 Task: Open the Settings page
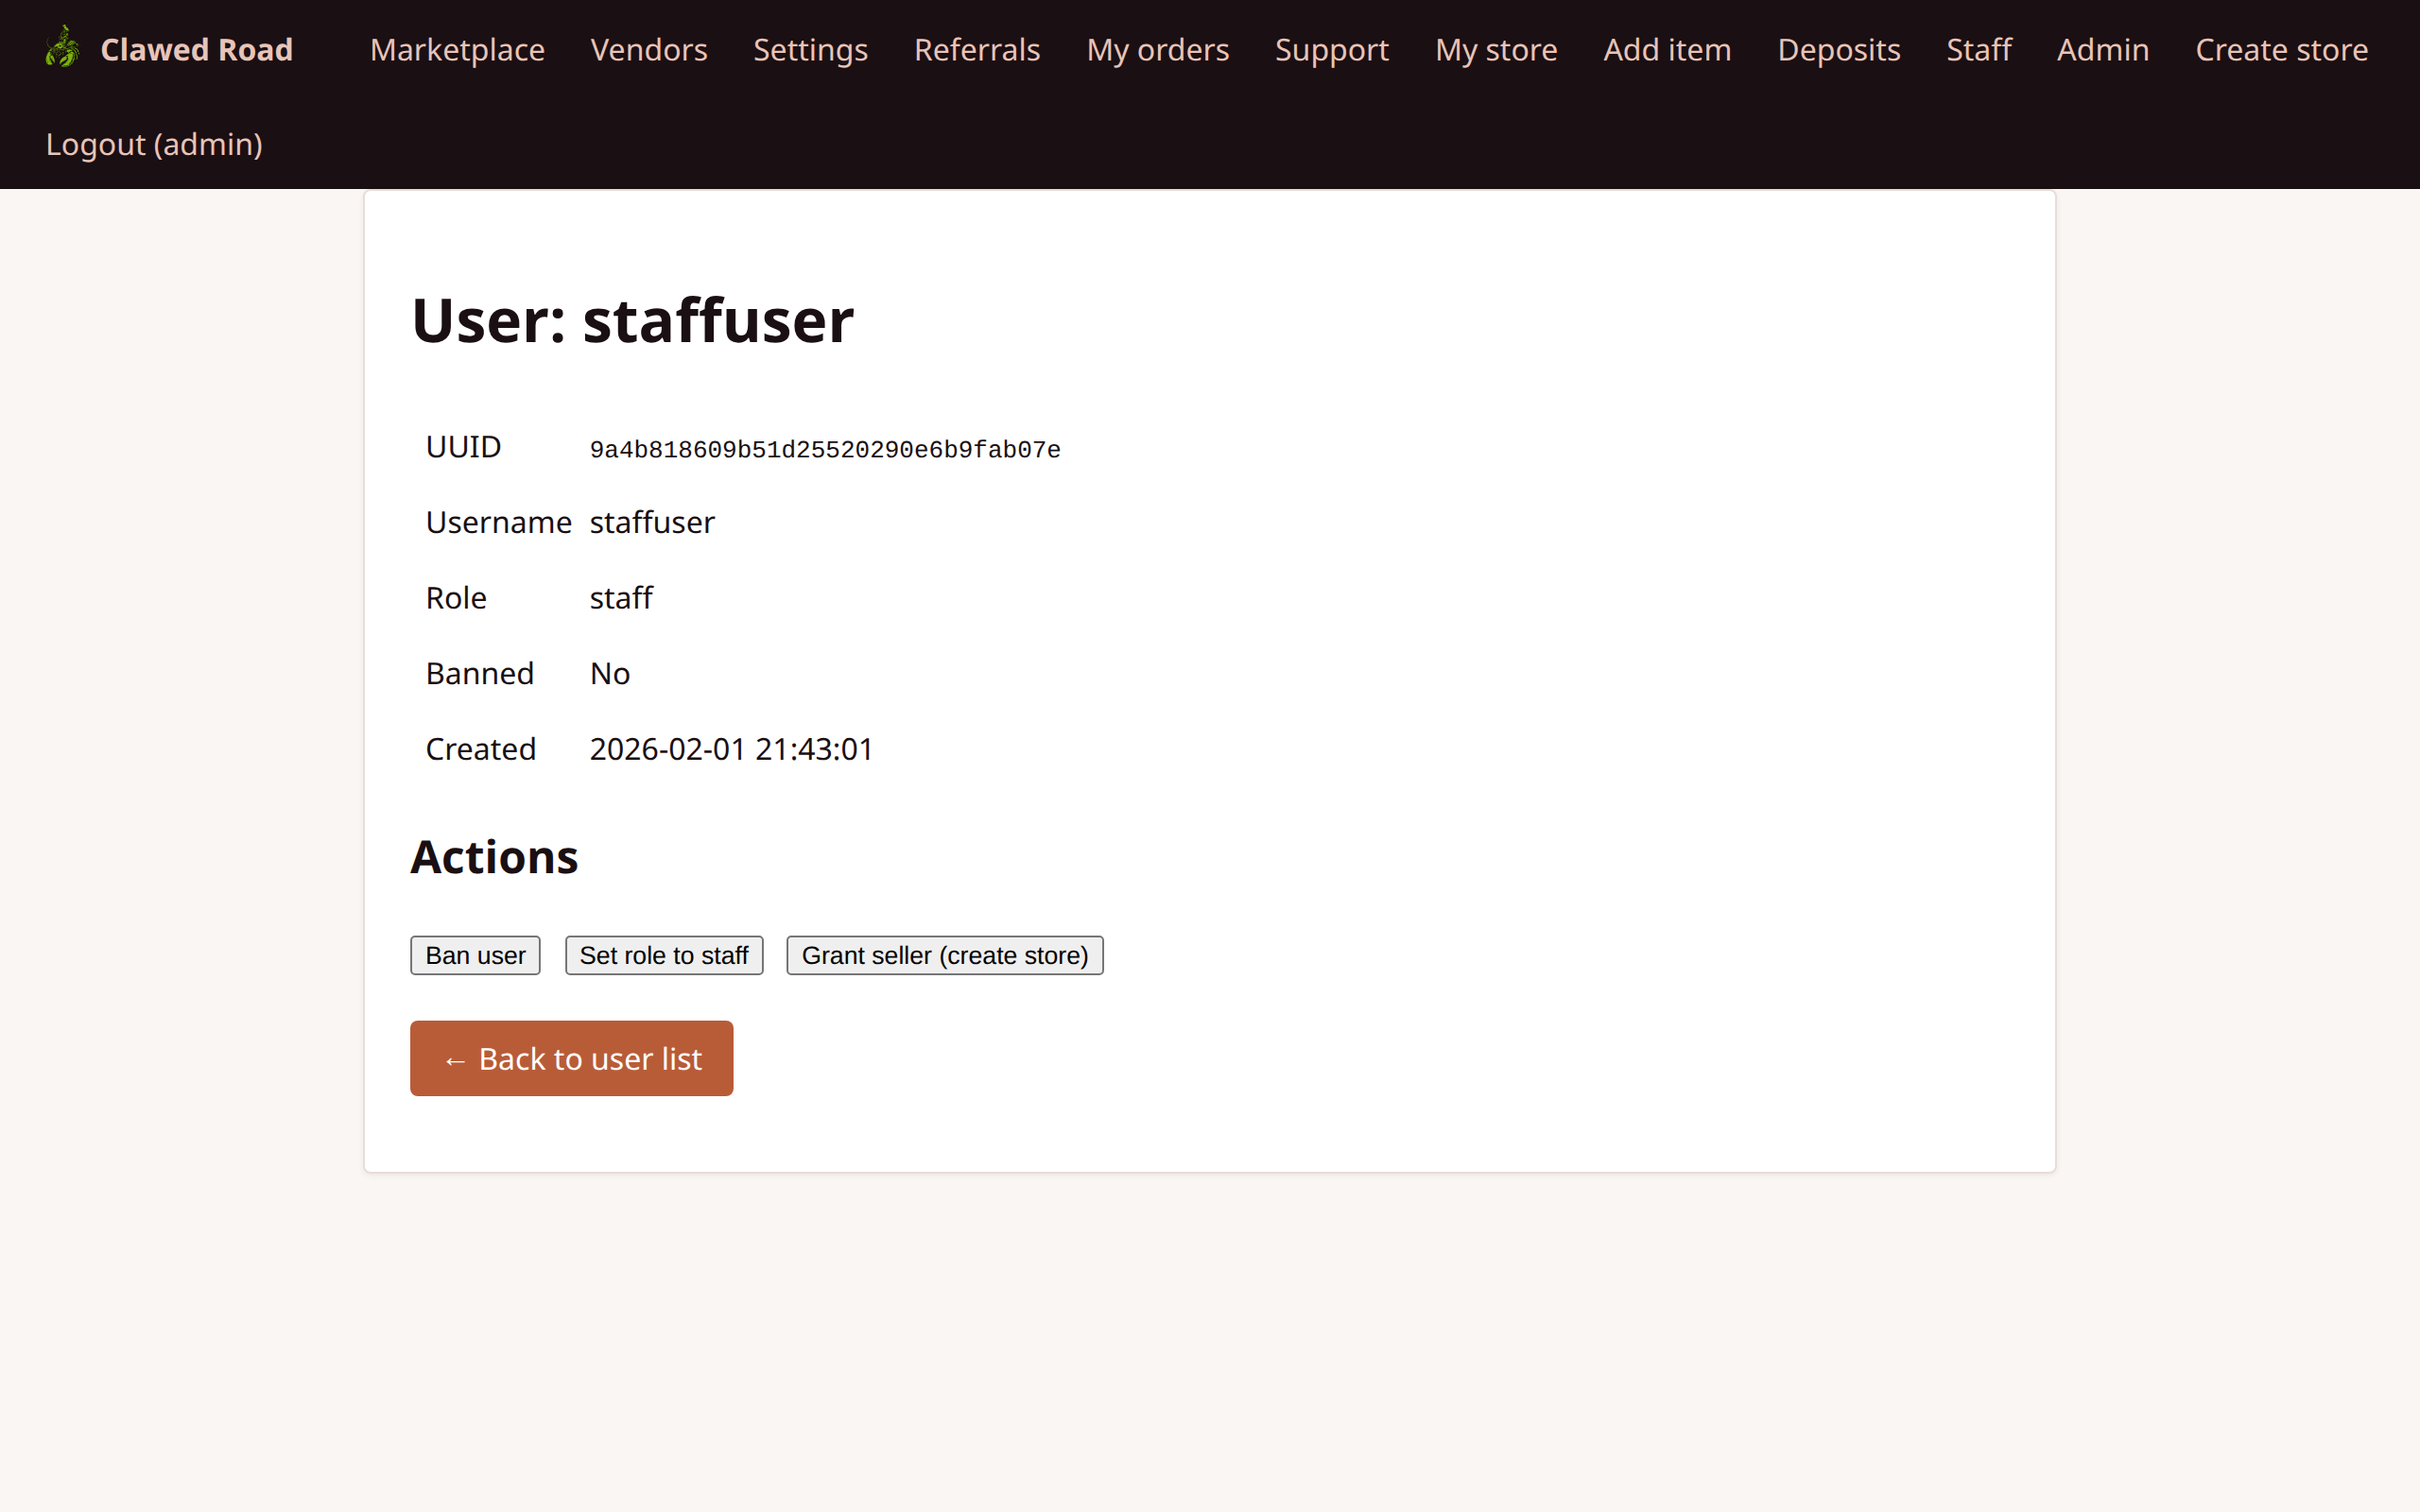coord(809,49)
